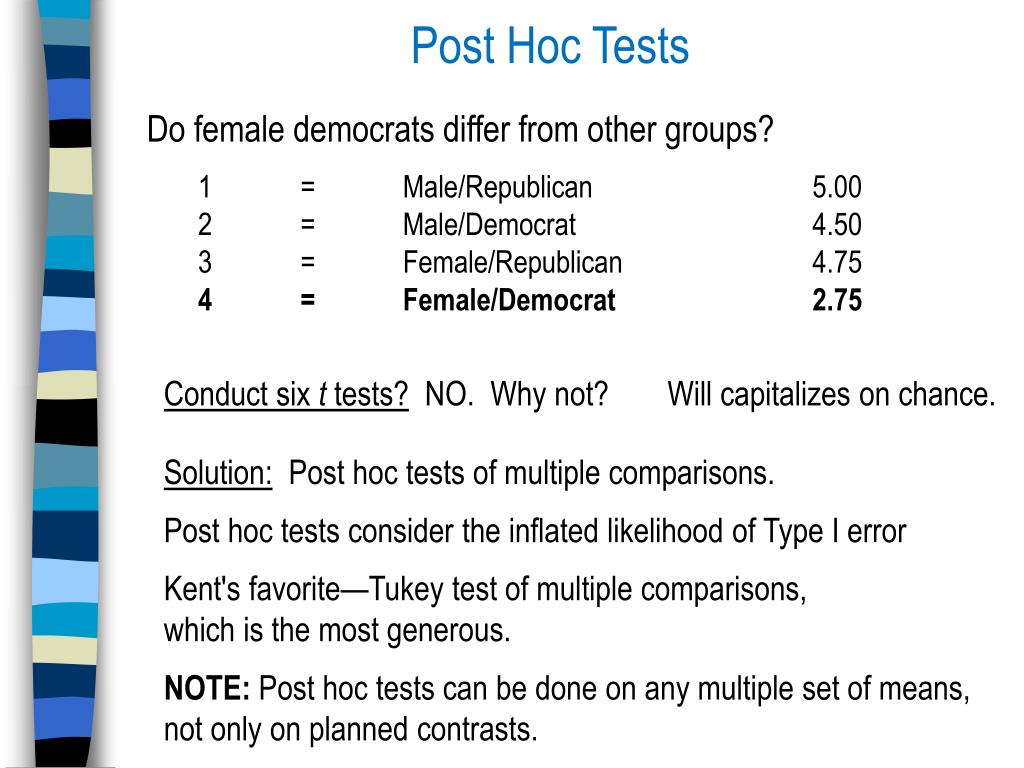Click the bold 'NOTE:' label
The height and width of the screenshot is (768, 1024).
click(206, 688)
